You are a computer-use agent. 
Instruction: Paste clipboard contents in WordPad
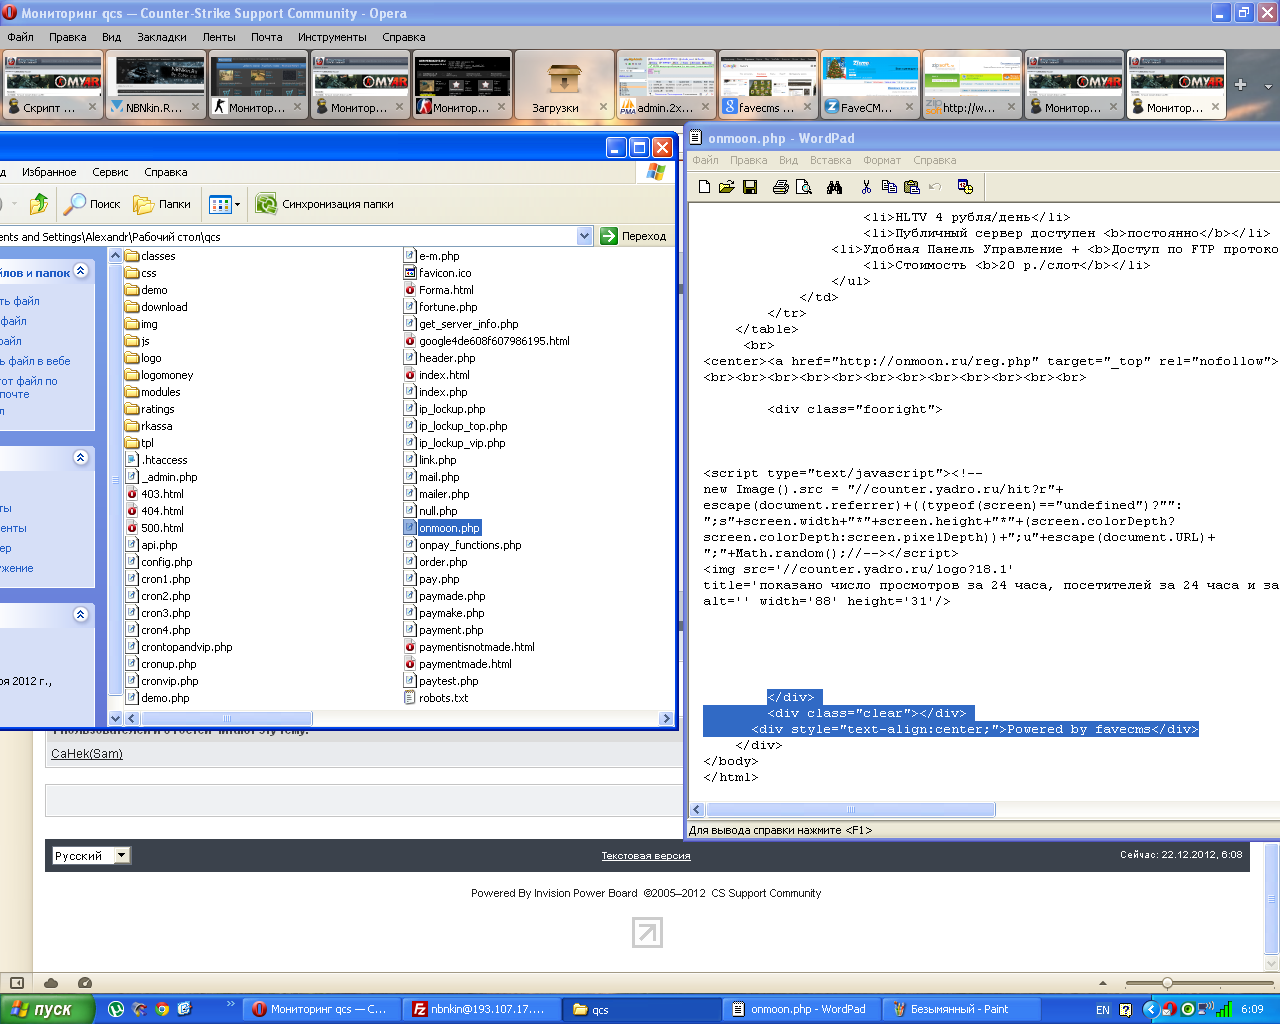(912, 187)
